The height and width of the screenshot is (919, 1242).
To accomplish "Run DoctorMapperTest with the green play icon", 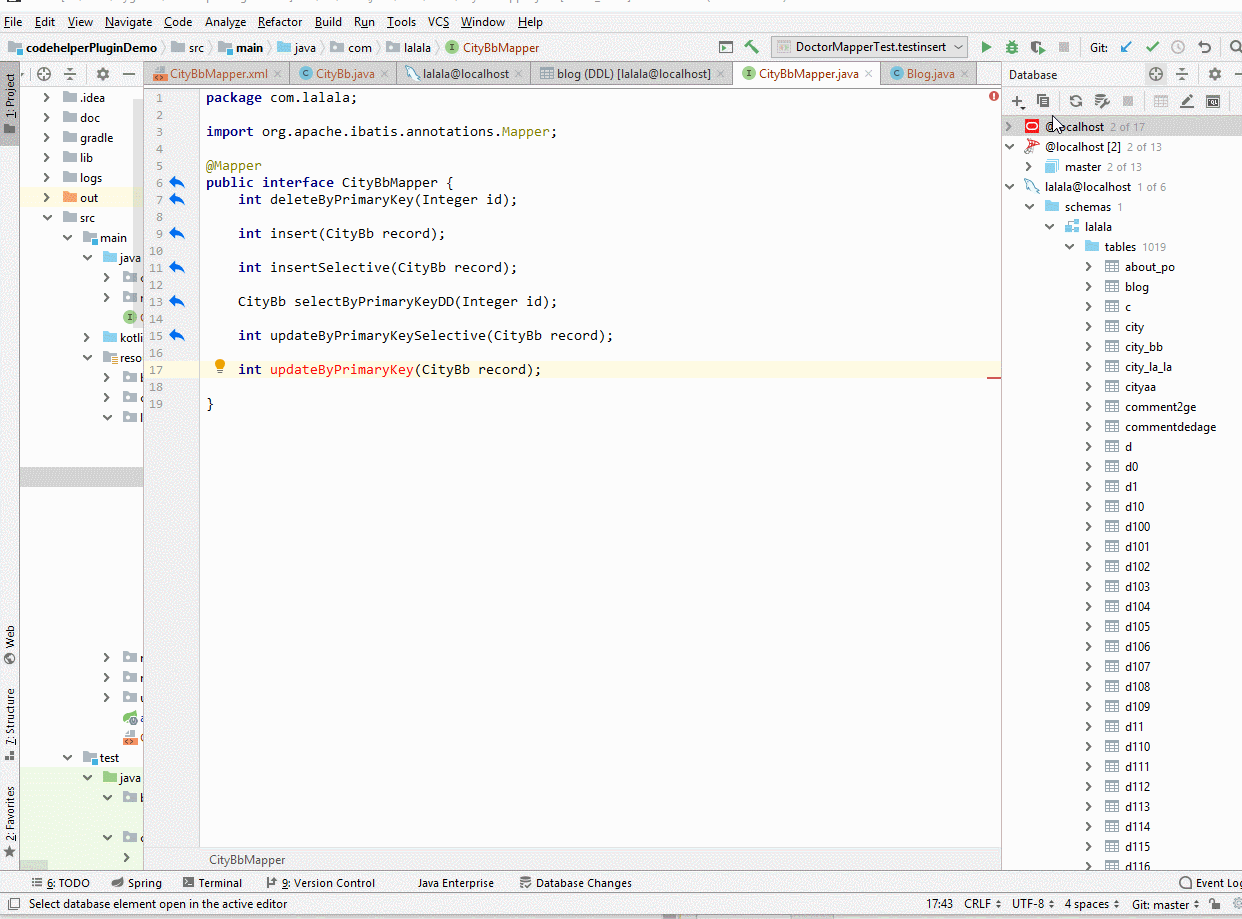I will (x=986, y=47).
